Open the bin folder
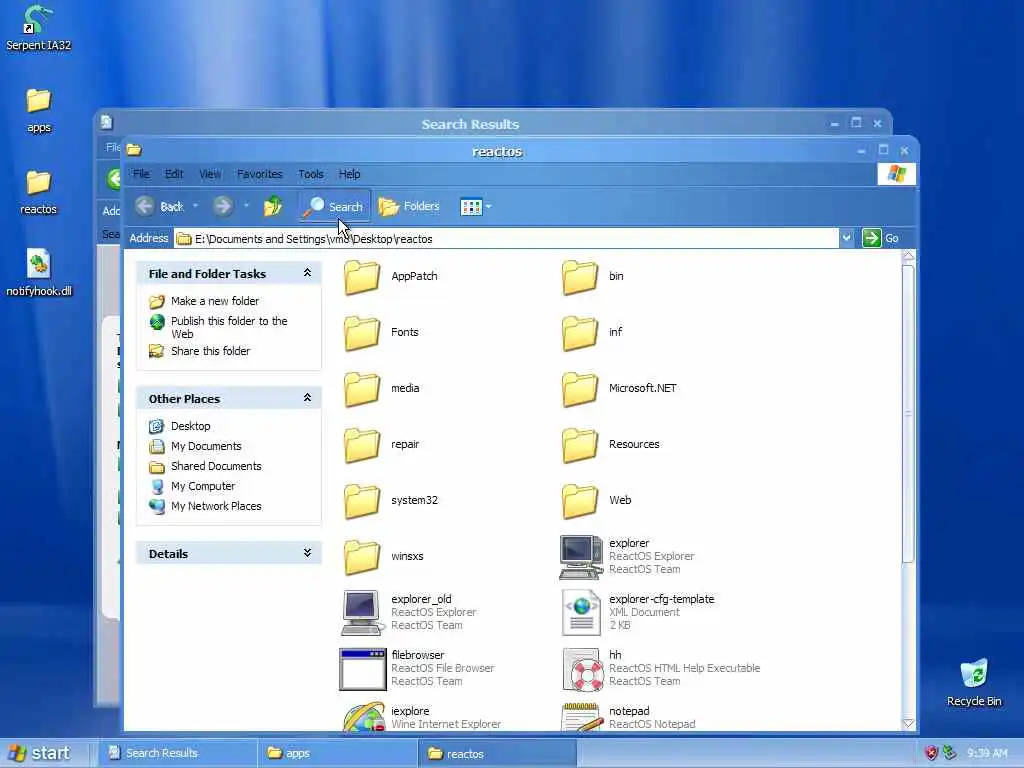The image size is (1024, 768). pos(593,276)
